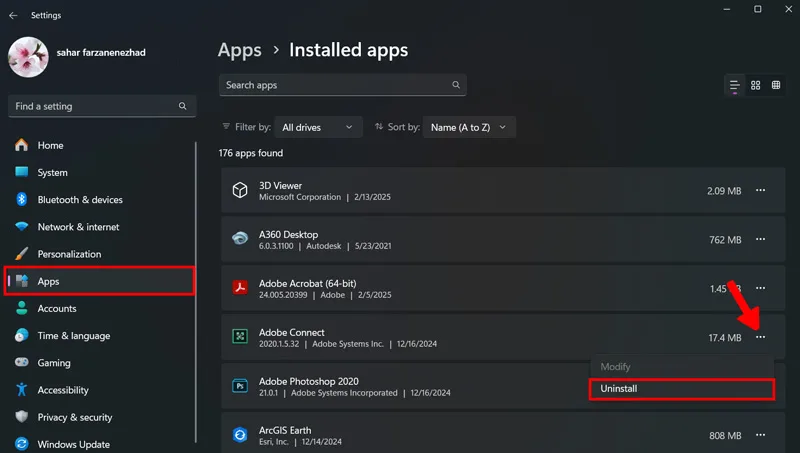Select the Adobe Photoshop 2020 name

tap(309, 382)
